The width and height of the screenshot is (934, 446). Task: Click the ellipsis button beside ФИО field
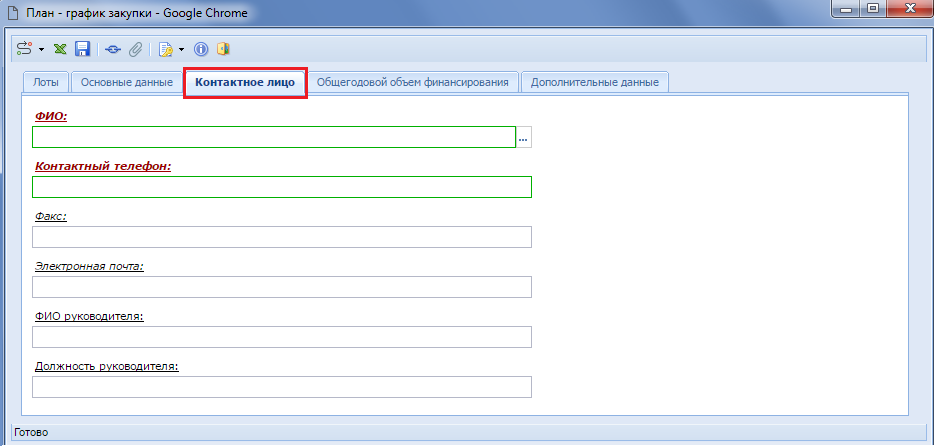(x=523, y=138)
